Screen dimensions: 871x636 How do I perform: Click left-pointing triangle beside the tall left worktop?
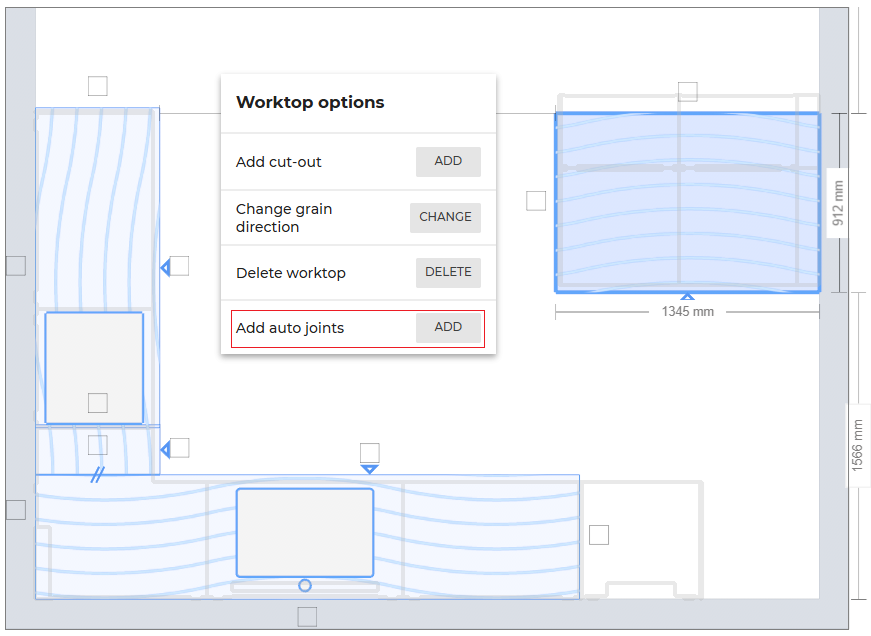point(166,267)
